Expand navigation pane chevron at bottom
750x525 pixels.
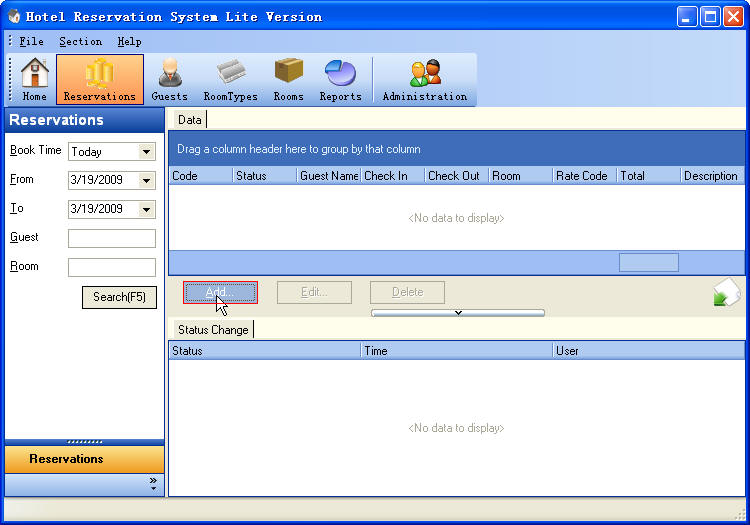point(153,484)
